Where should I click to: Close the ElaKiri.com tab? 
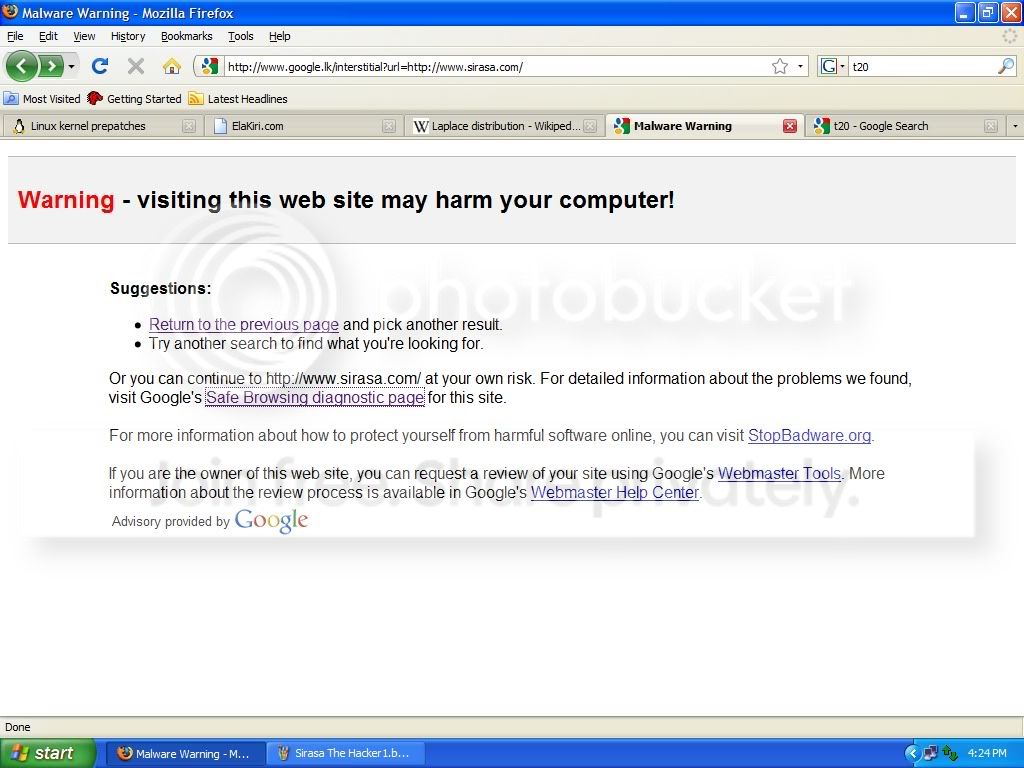[389, 126]
